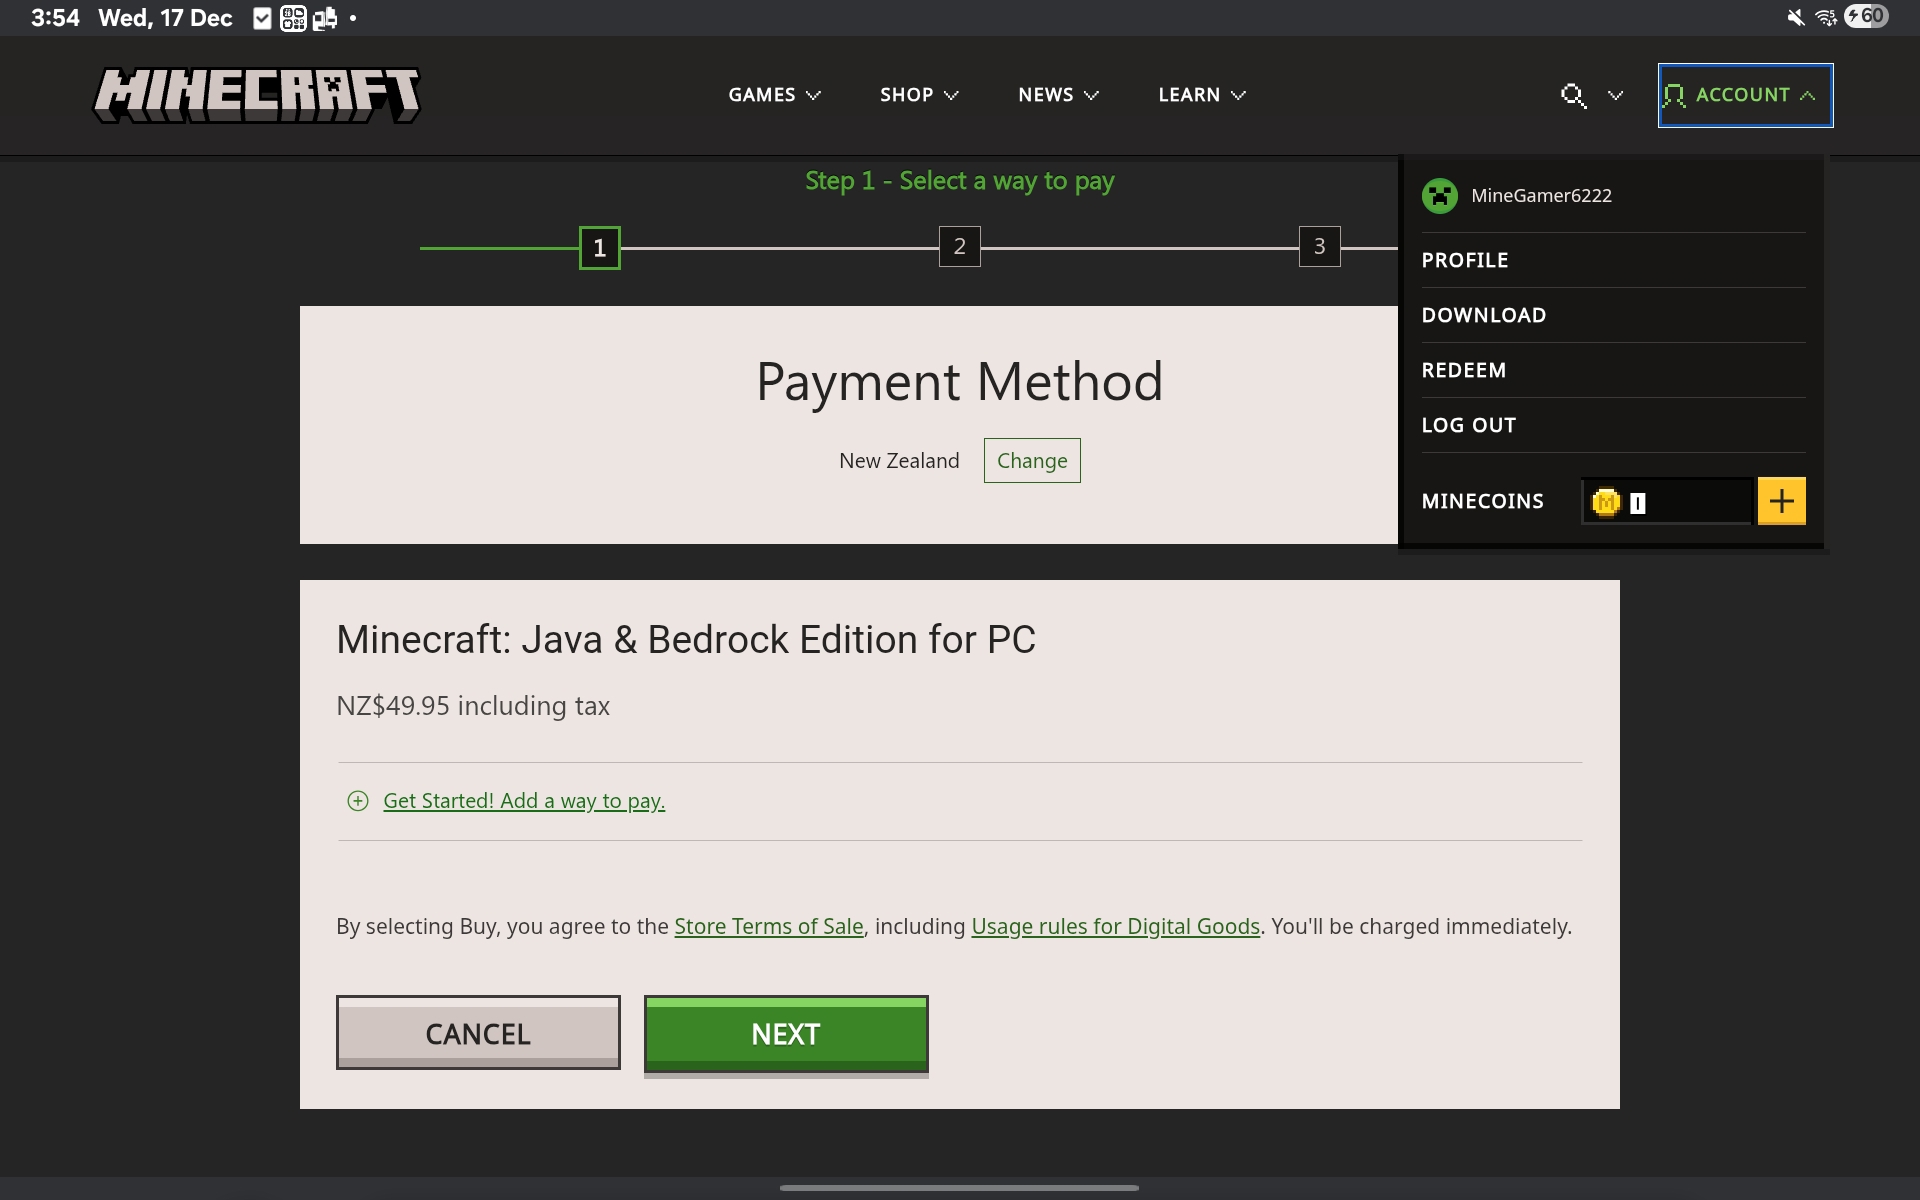Open the News dropdown menu
This screenshot has width=1920, height=1200.
1057,95
